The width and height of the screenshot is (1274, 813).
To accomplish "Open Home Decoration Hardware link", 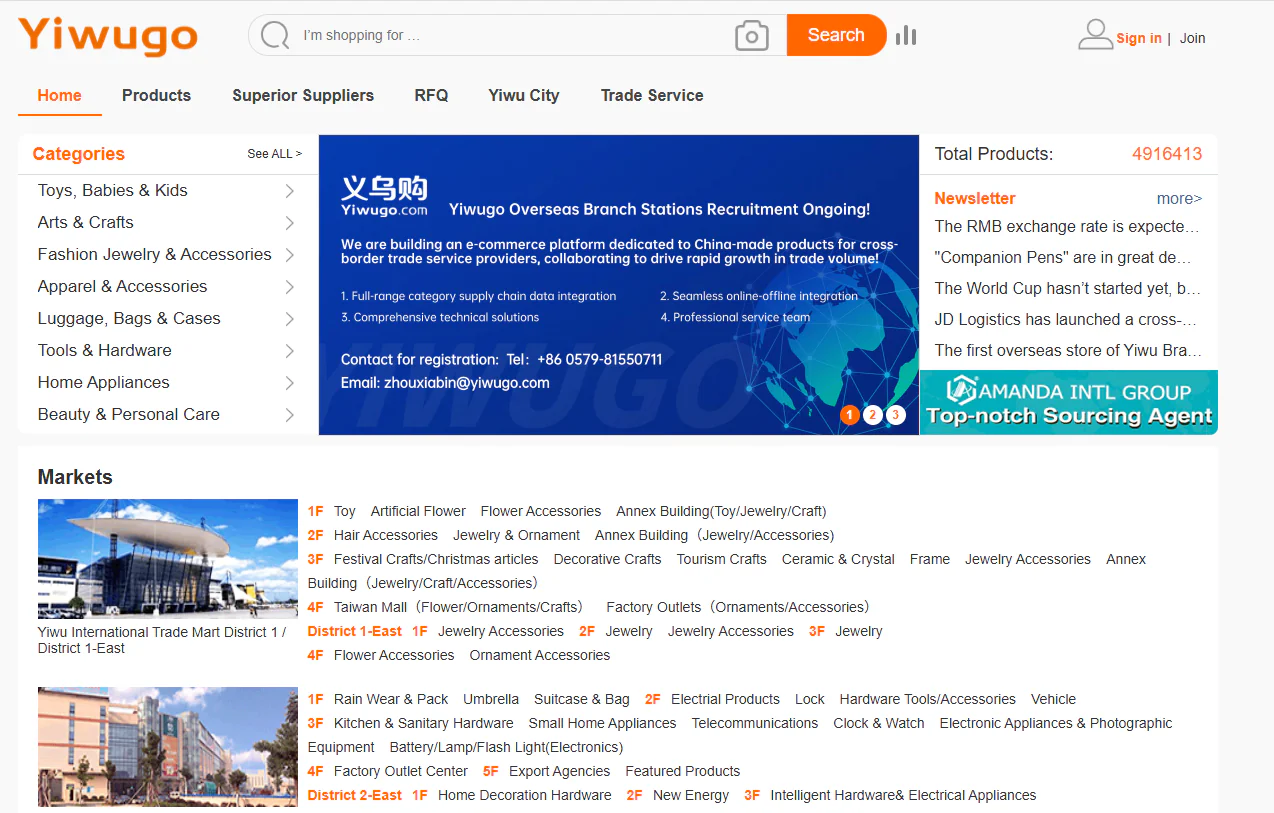I will click(x=525, y=795).
